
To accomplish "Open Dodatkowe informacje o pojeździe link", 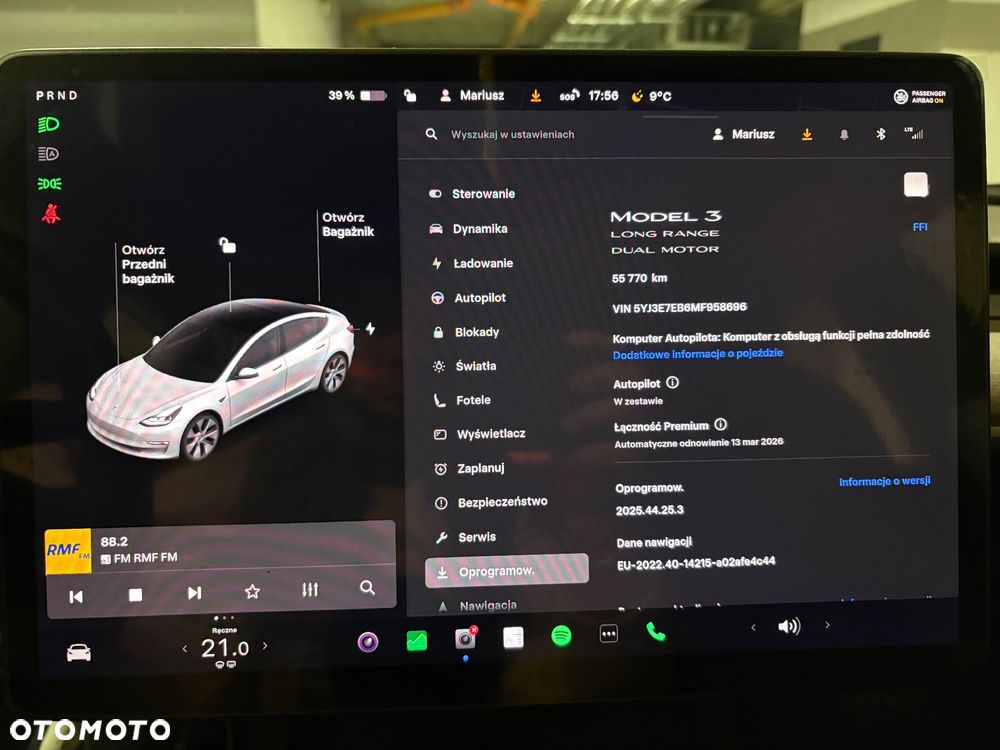I will (698, 354).
